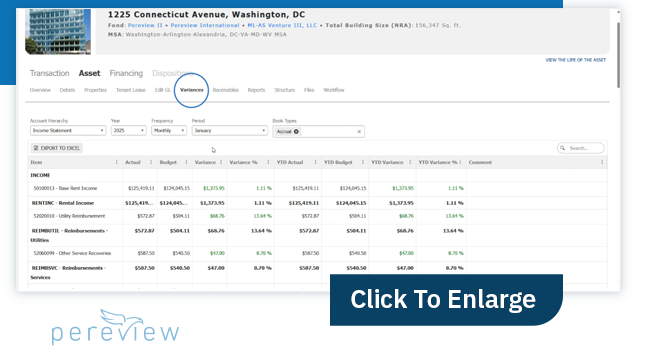Open the YTD Budget column menu
647x363 pixels.
pos(363,162)
